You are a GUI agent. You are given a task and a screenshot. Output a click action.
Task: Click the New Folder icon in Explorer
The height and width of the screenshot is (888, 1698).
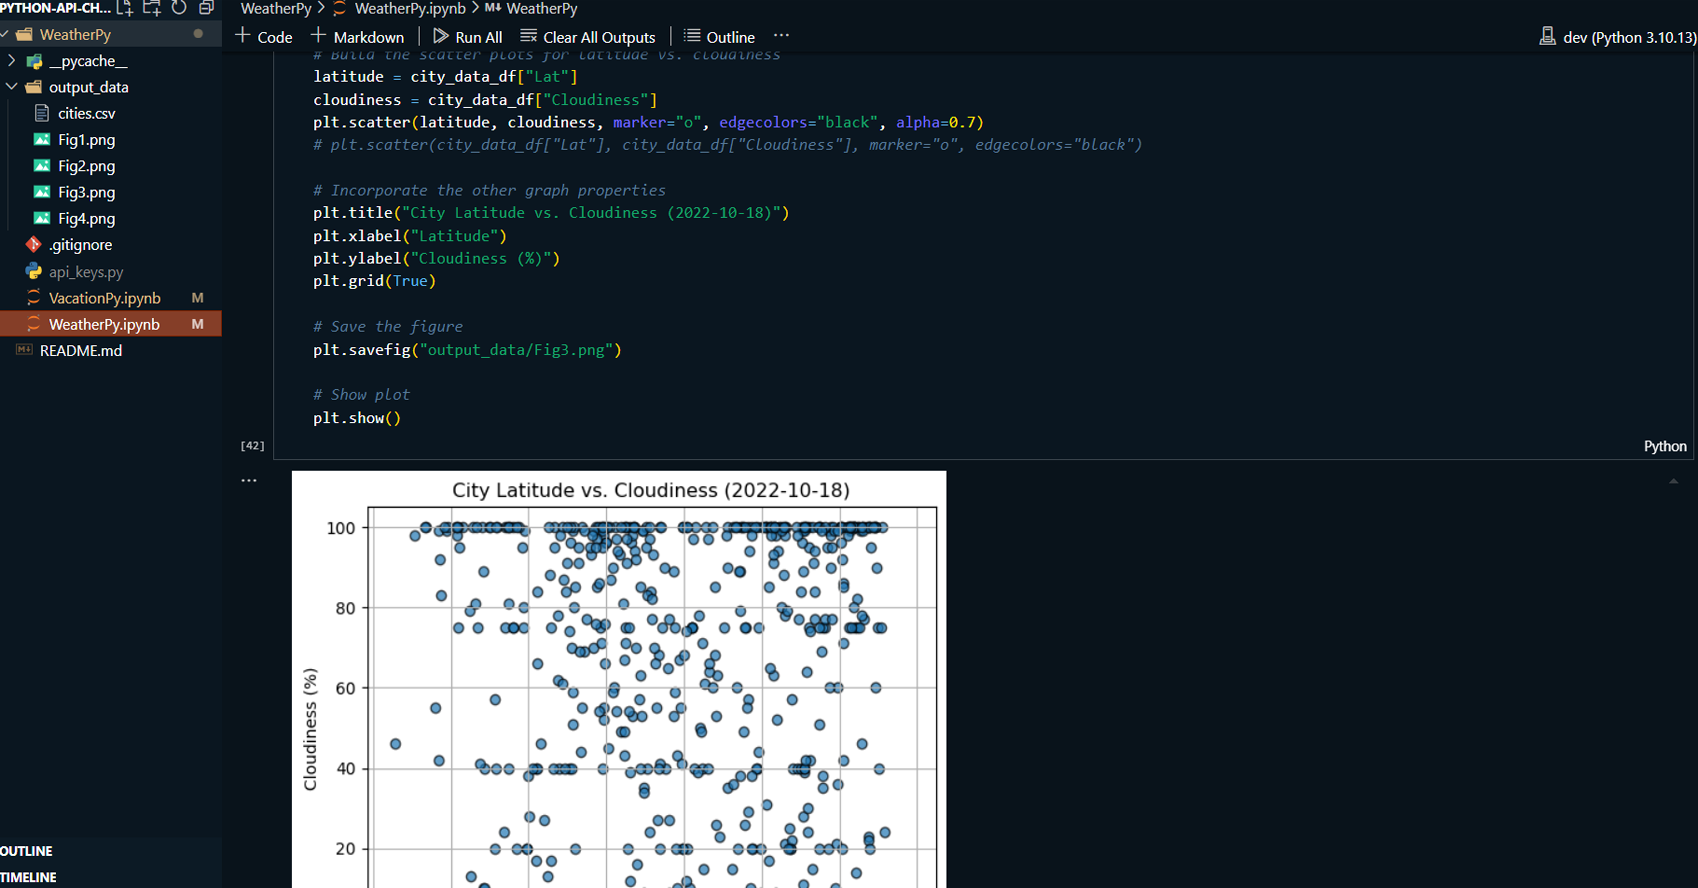(x=152, y=8)
